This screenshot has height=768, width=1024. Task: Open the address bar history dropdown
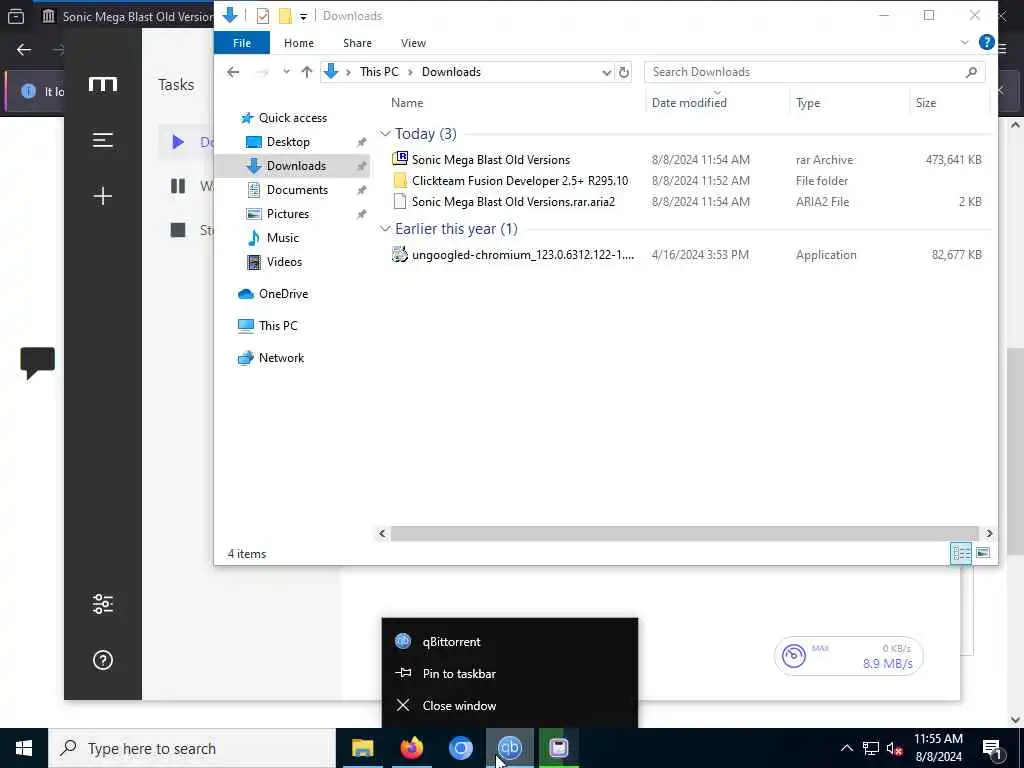tap(606, 72)
